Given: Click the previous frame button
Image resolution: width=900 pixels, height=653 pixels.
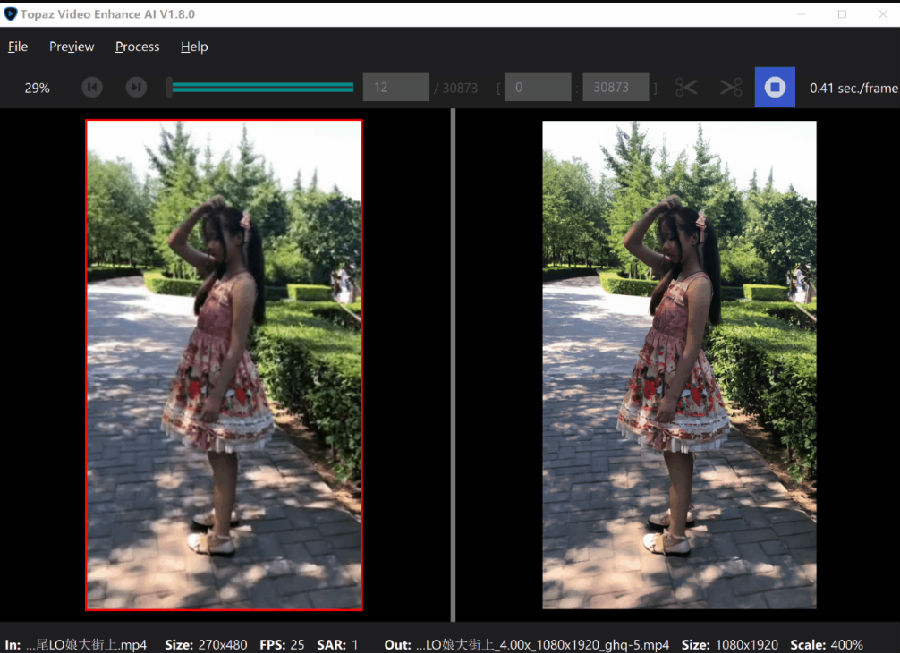Looking at the screenshot, I should (x=92, y=87).
